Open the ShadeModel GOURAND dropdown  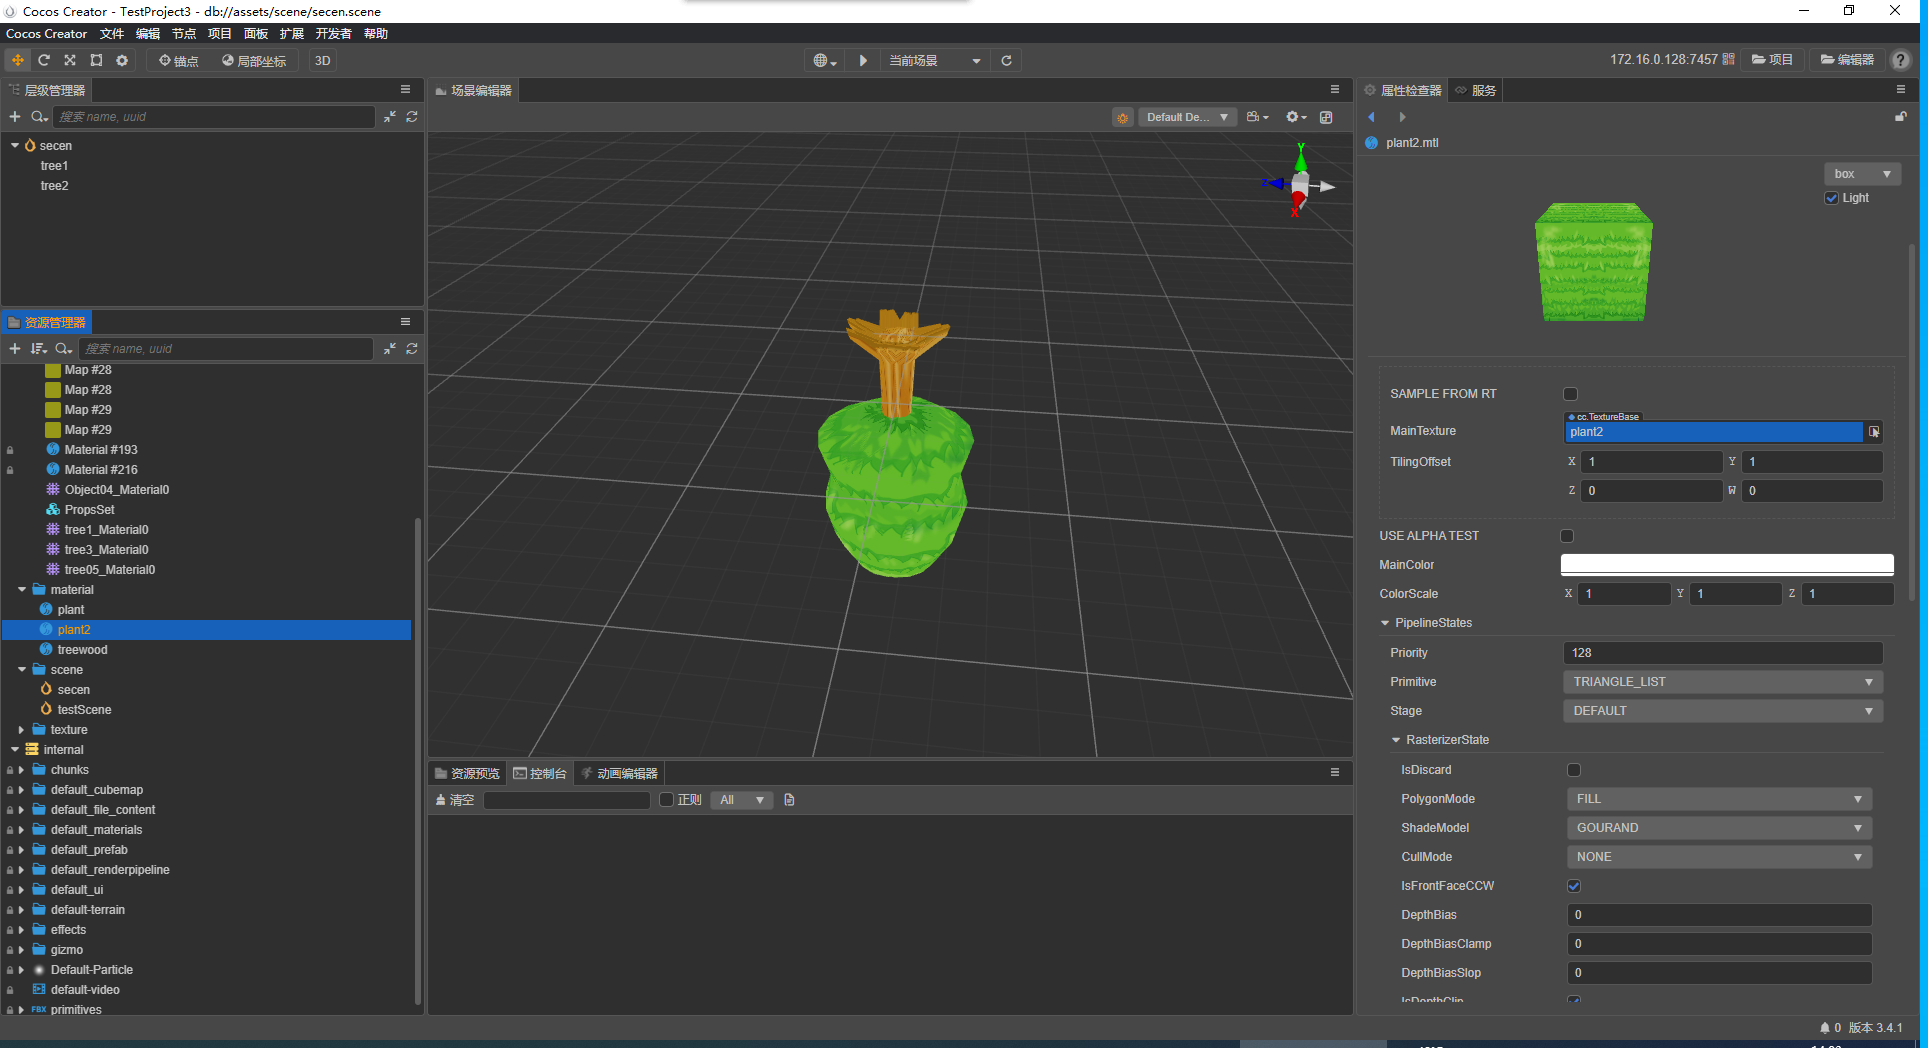point(1718,828)
